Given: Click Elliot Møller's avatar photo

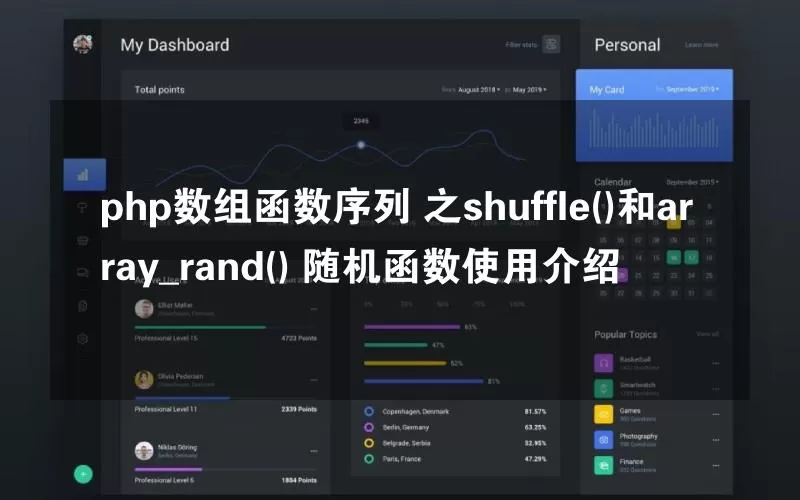Looking at the screenshot, I should click(x=144, y=309).
